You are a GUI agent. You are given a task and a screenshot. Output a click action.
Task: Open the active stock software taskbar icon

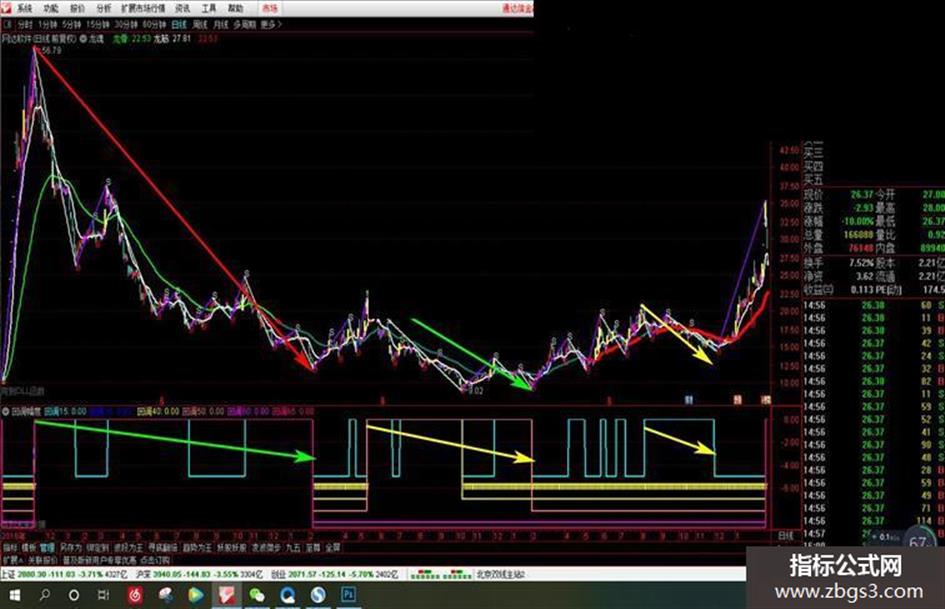tap(226, 595)
